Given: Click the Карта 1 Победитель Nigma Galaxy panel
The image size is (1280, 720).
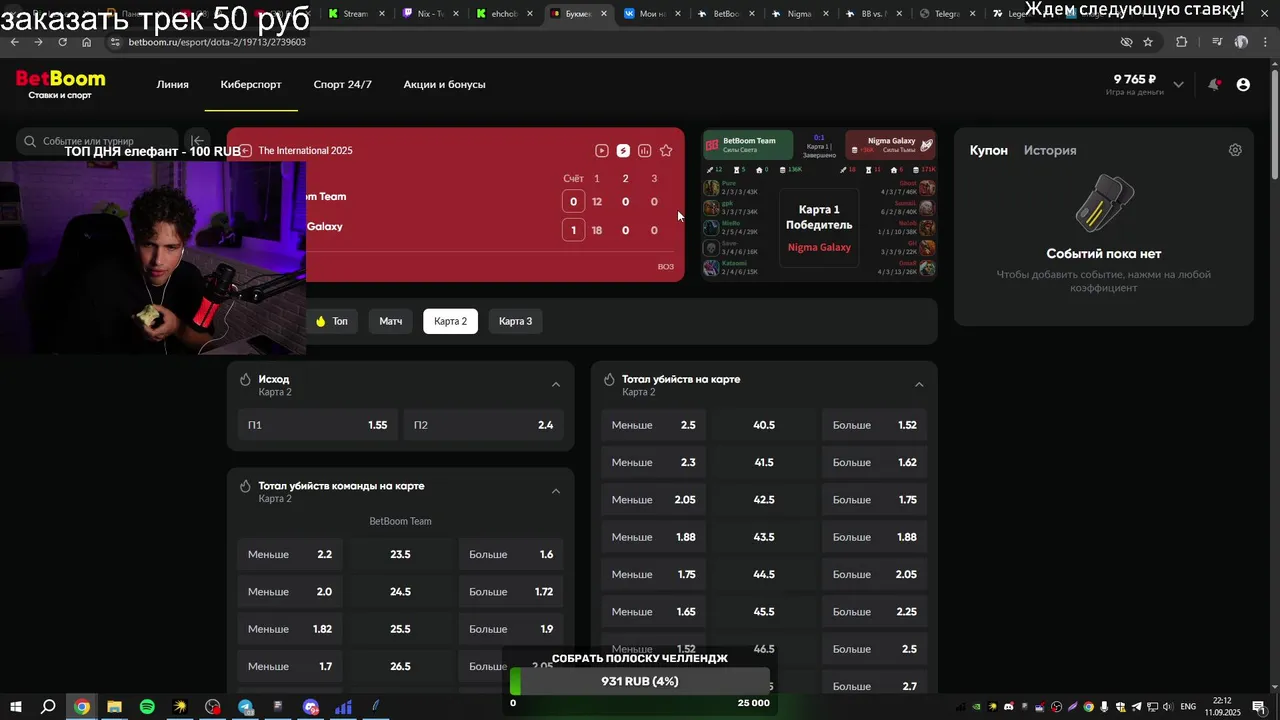Looking at the screenshot, I should 819,228.
